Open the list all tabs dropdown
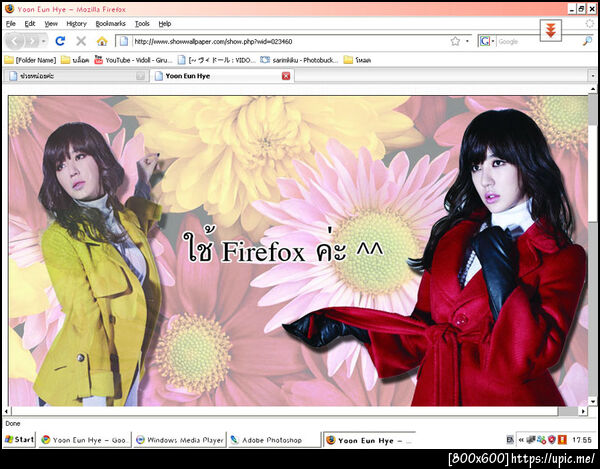Image resolution: width=600 pixels, height=469 pixels. coord(593,76)
